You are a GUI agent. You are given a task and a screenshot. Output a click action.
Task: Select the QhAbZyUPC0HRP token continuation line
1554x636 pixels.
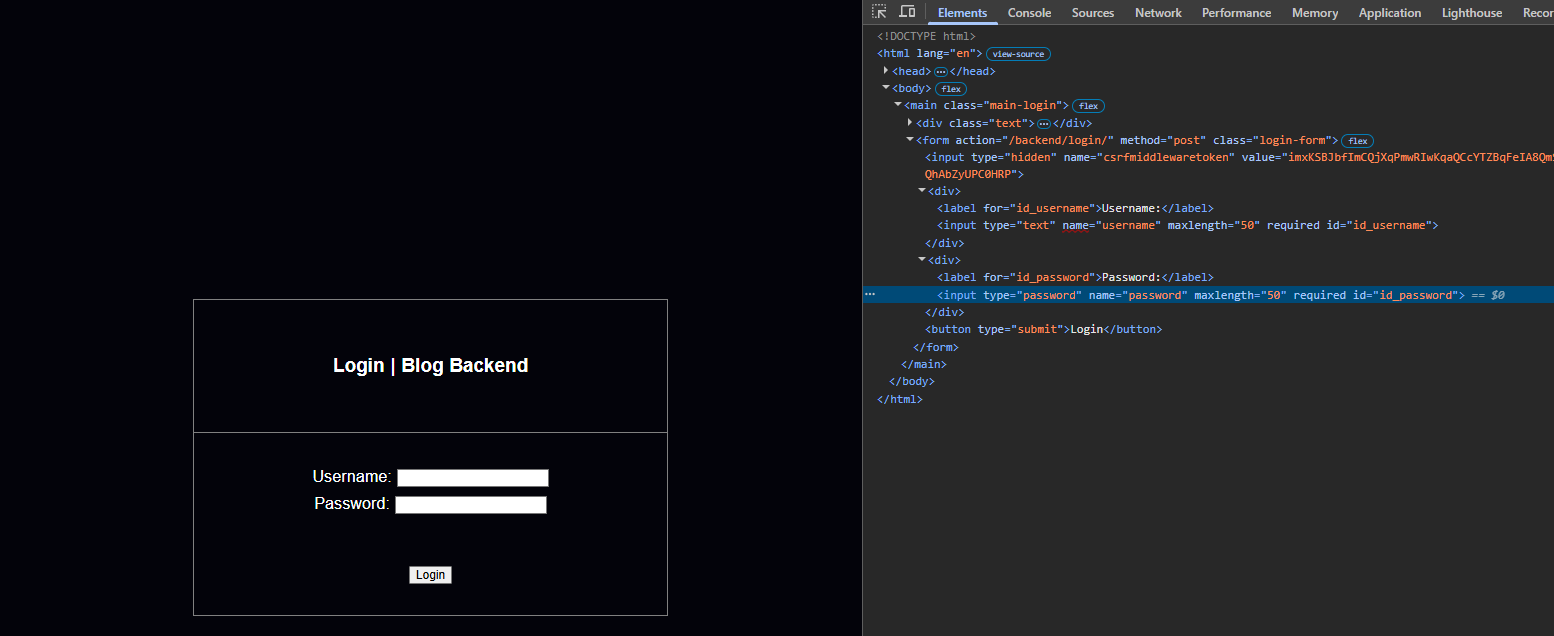tap(975, 174)
